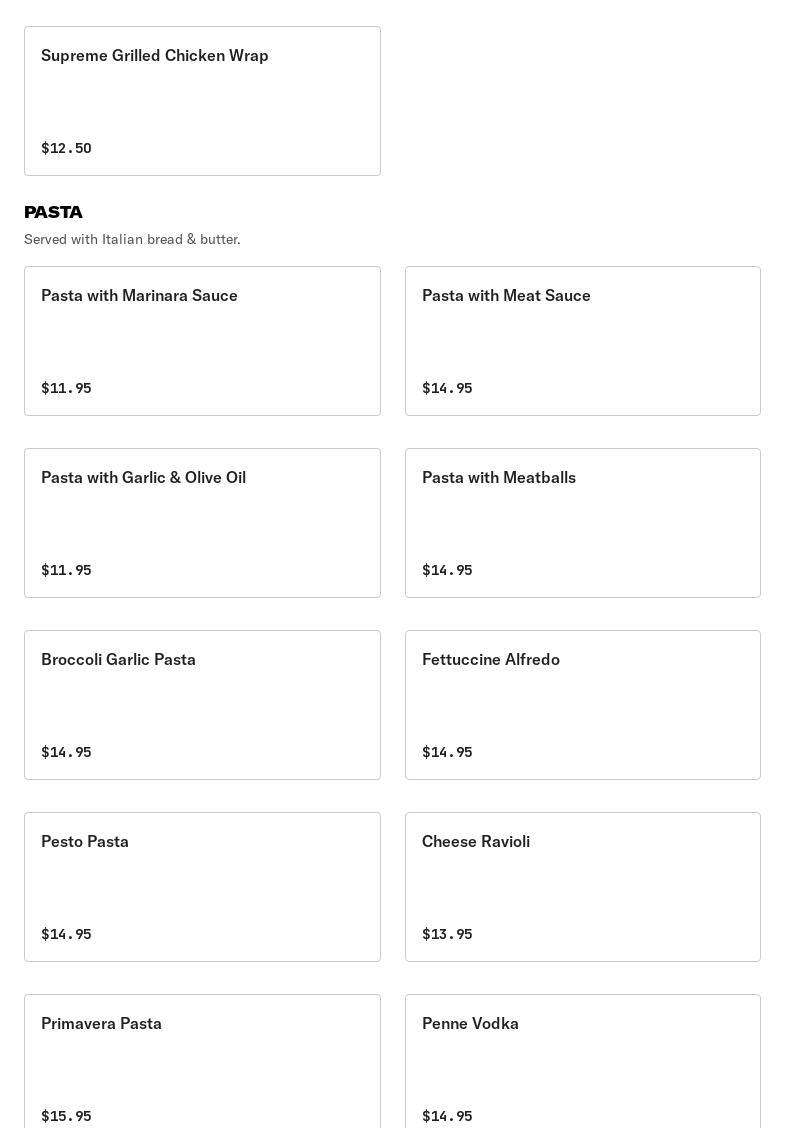Click the $15.95 Primavera Pasta price

(x=66, y=1116)
